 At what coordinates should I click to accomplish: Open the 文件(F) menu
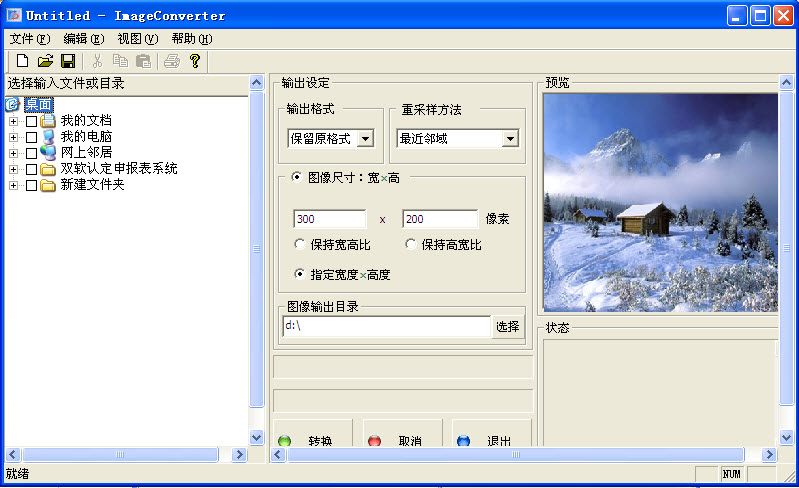[30, 39]
